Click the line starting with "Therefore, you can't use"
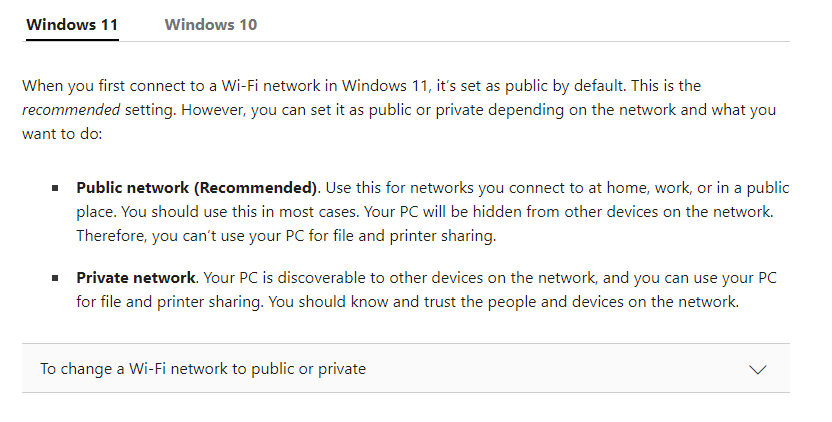The image size is (832, 422). (x=286, y=235)
